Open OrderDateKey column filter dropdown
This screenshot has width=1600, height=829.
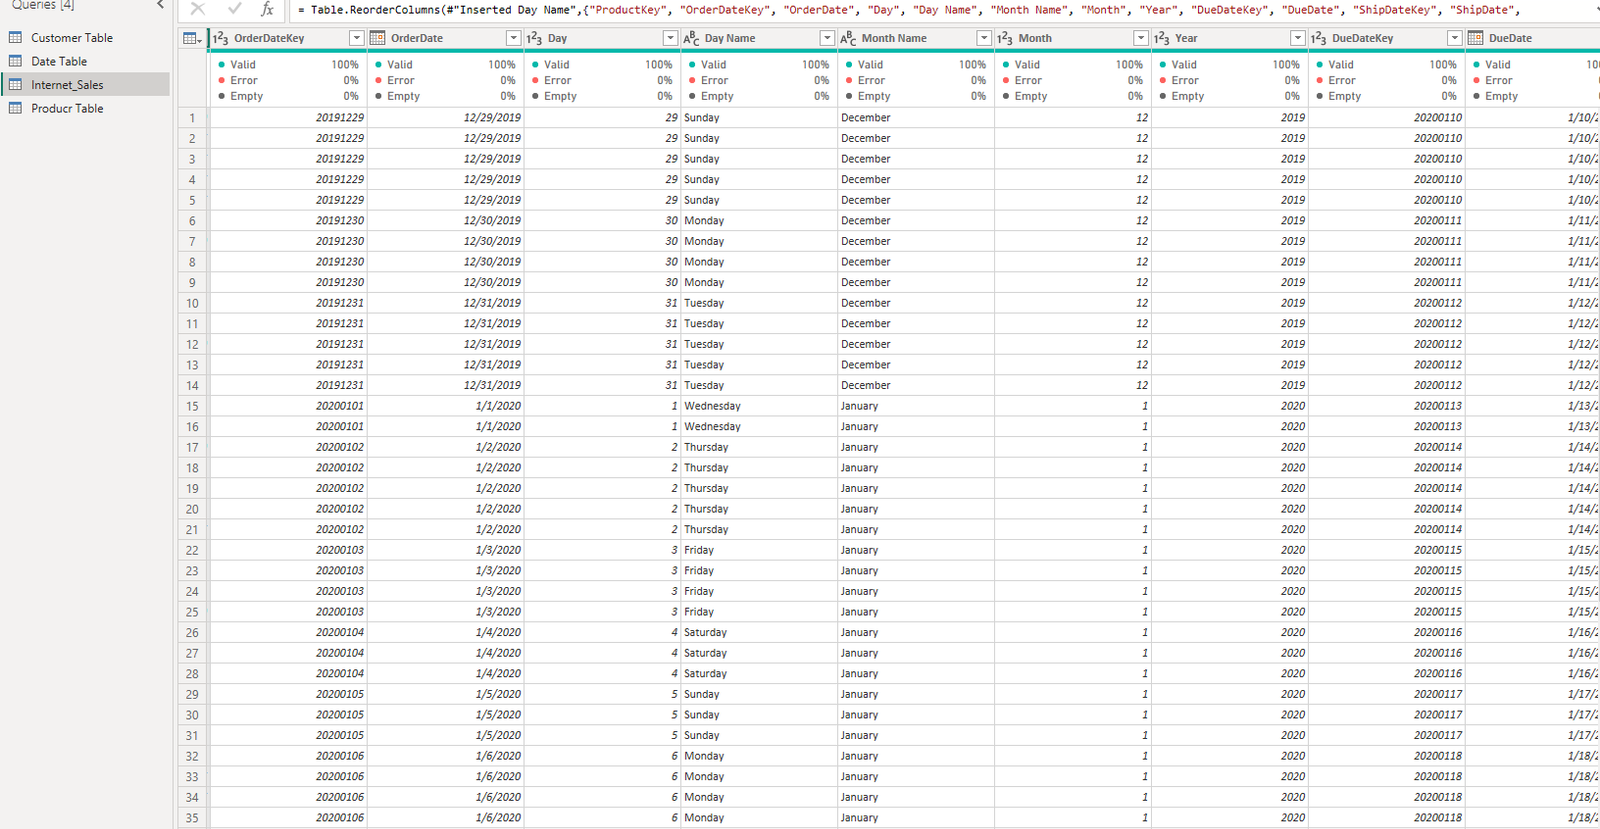pos(356,38)
